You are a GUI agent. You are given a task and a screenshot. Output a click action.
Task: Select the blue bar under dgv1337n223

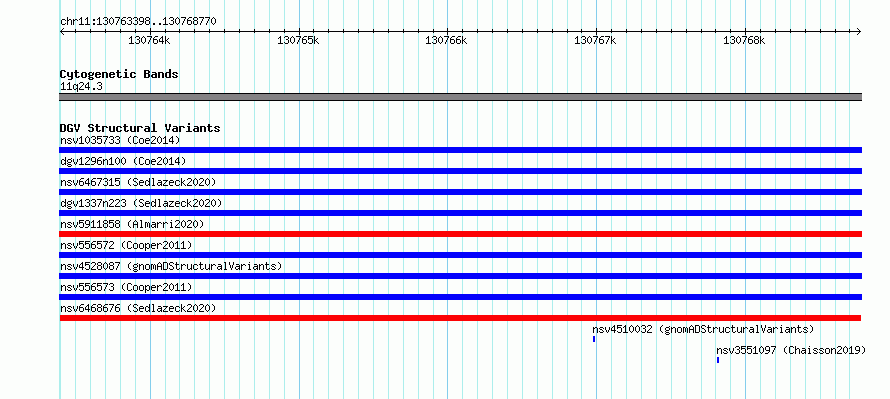coord(461,213)
